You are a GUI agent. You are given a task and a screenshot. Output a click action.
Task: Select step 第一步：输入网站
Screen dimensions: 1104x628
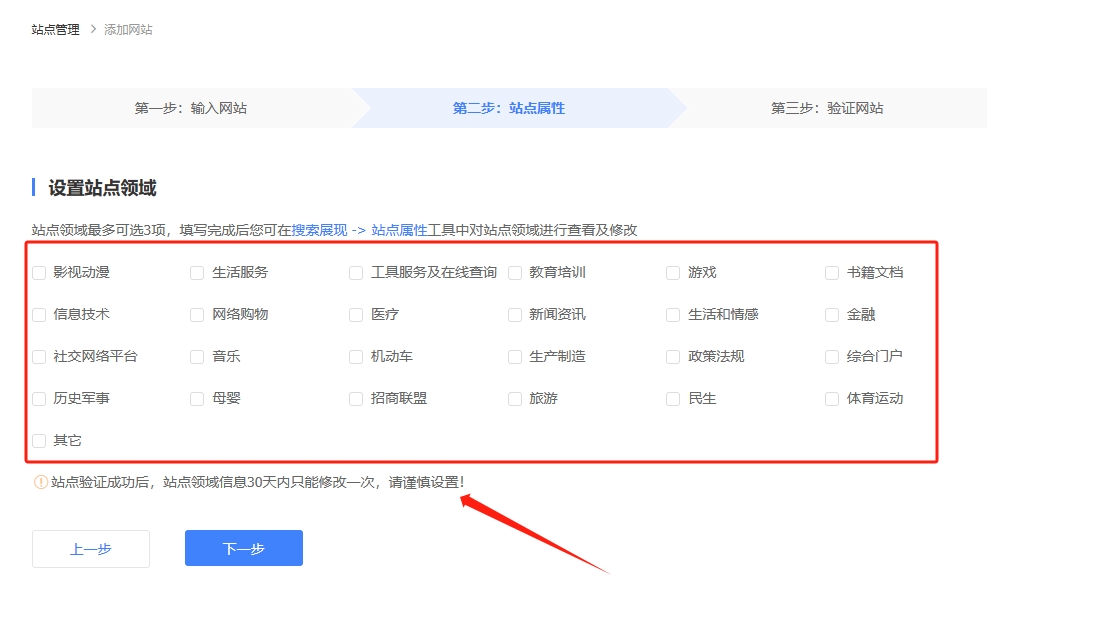tap(191, 108)
